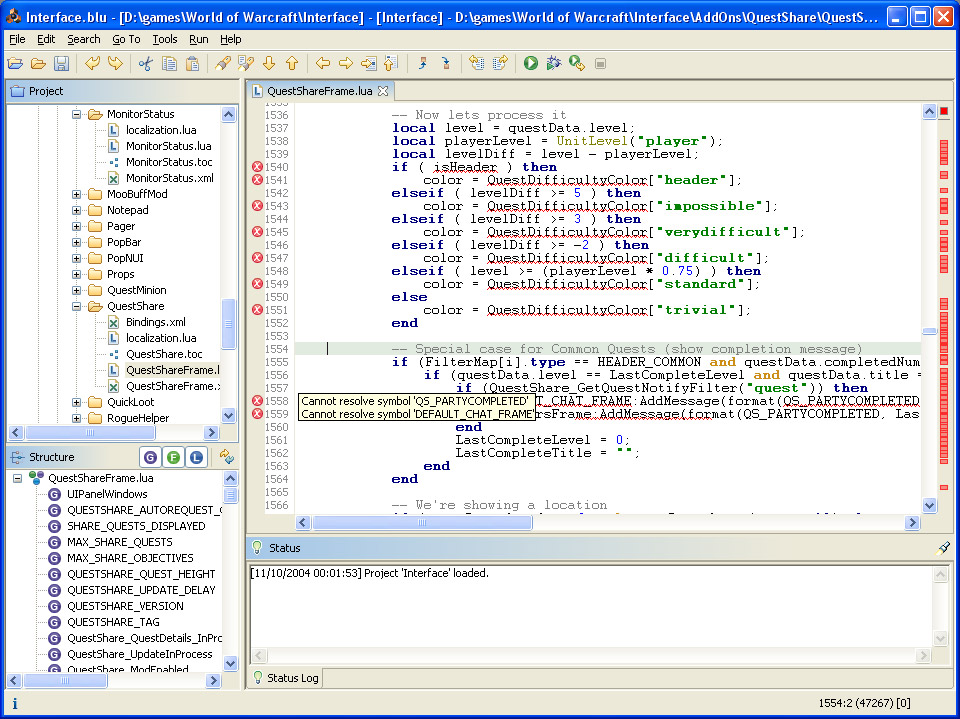This screenshot has width=960, height=719.
Task: Collapse QuestShareFrame.lua node in Structure tree
Action: (x=19, y=478)
